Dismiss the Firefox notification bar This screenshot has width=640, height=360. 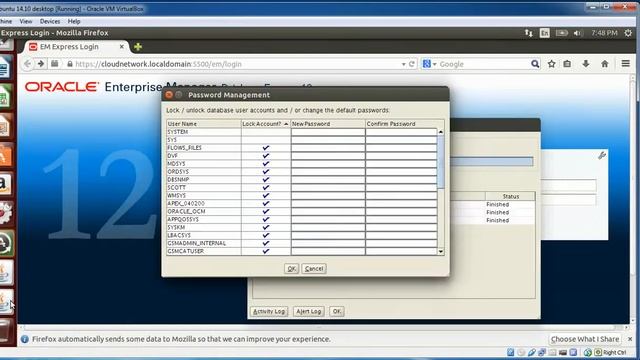pyautogui.click(x=630, y=339)
